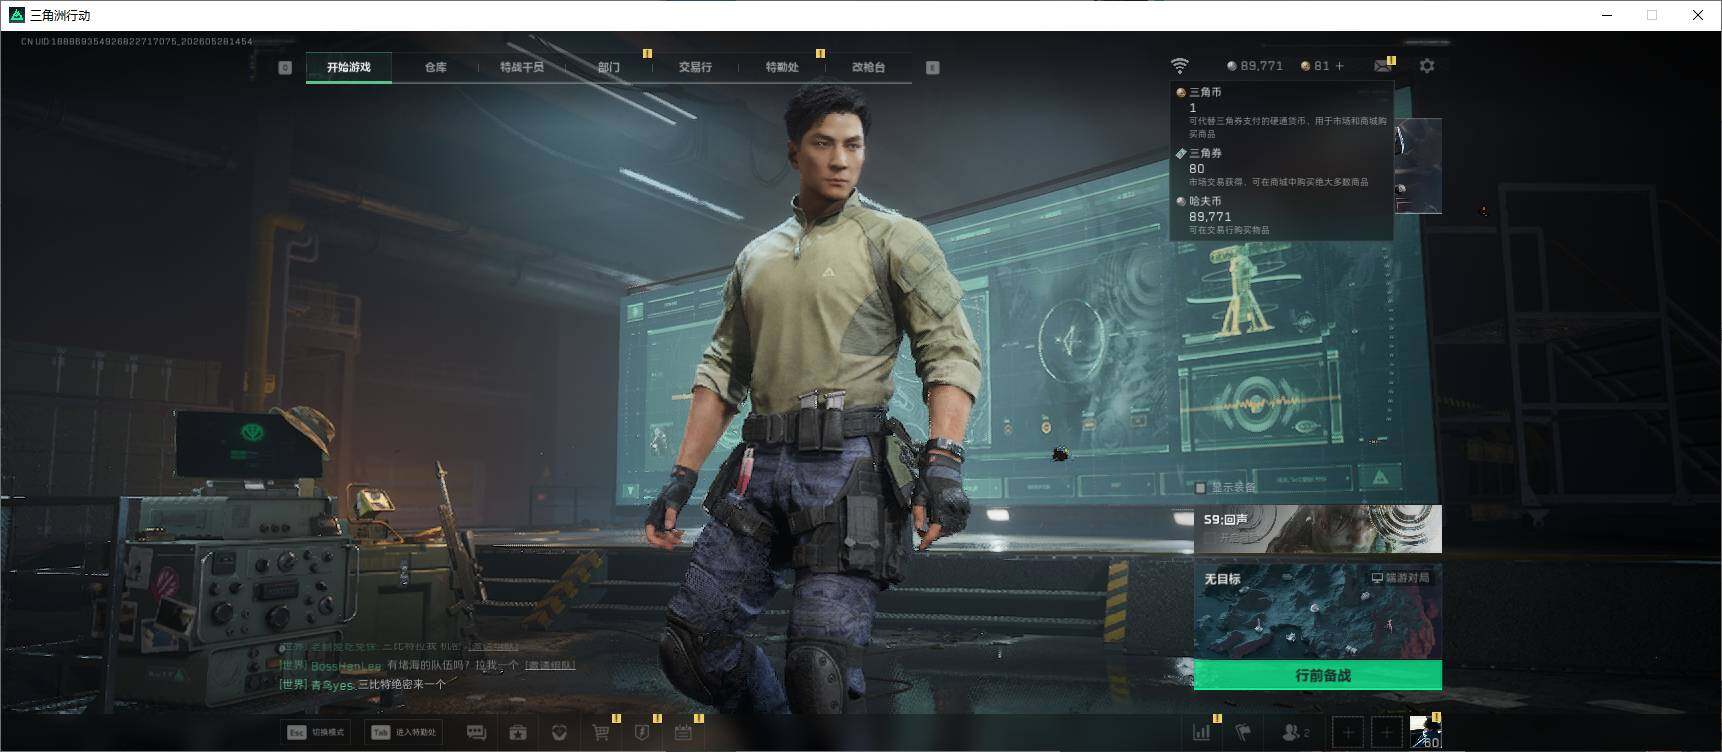Open the supply case icon in bottom bar
Viewport: 1722px width, 752px height.
tap(518, 733)
